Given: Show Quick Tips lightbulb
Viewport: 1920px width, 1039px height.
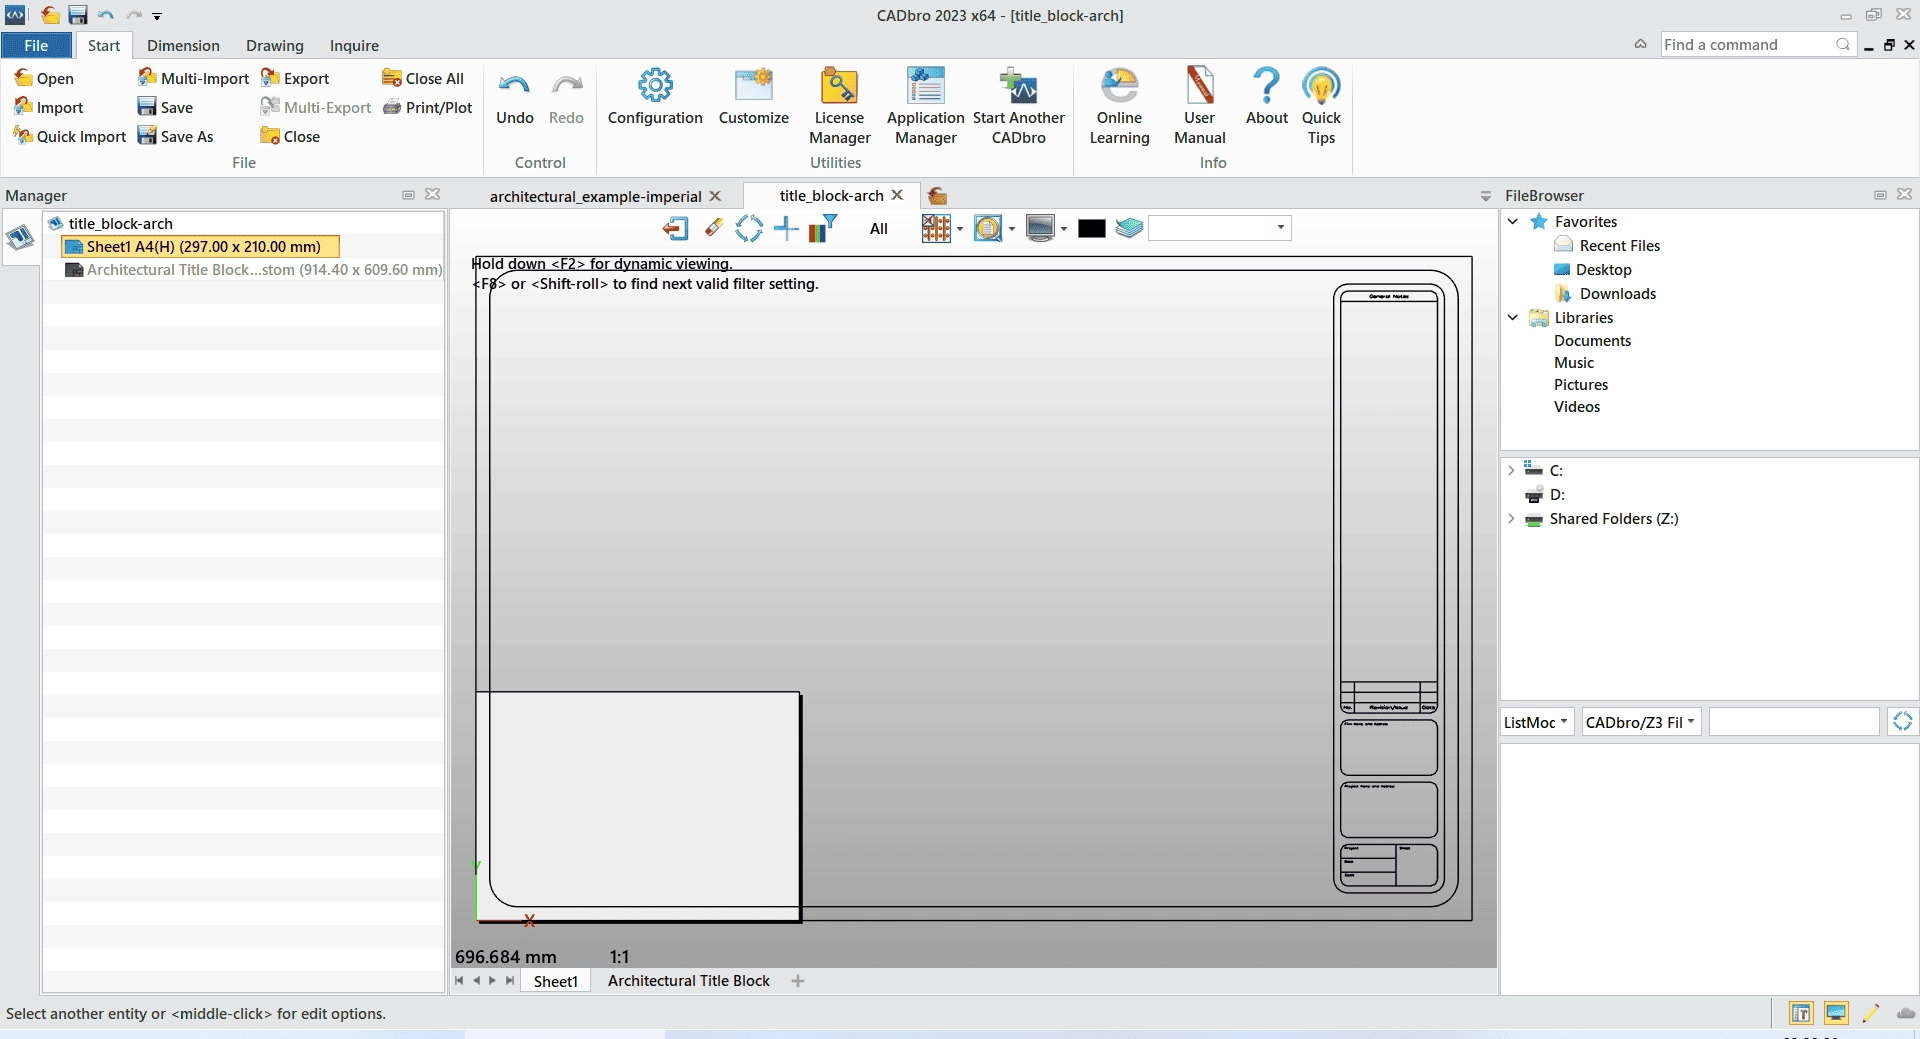Looking at the screenshot, I should point(1321,106).
